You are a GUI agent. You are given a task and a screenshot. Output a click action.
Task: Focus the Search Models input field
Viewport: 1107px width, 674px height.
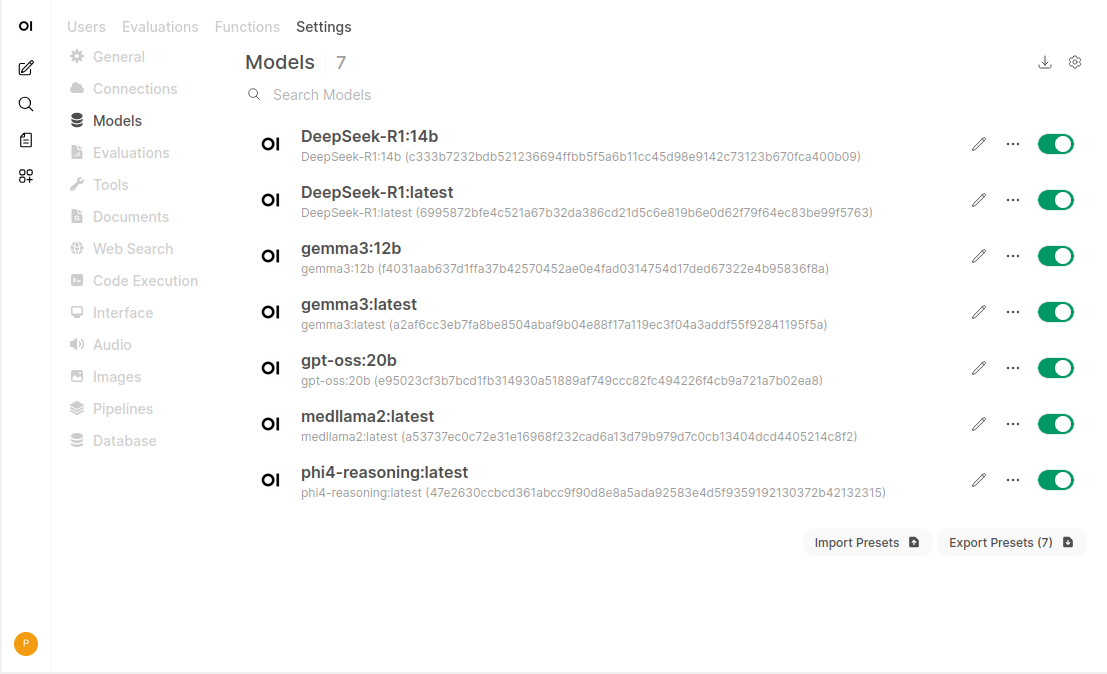tap(400, 95)
